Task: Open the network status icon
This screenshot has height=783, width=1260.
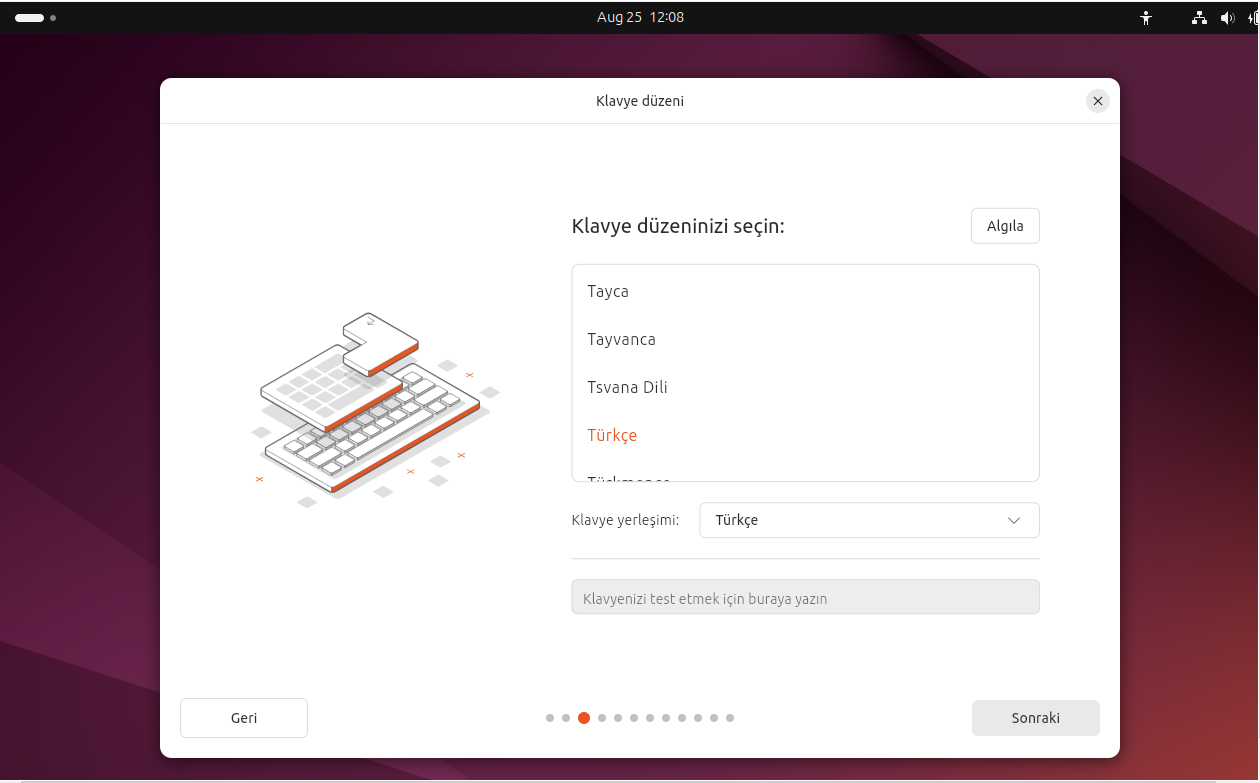Action: pyautogui.click(x=1199, y=17)
